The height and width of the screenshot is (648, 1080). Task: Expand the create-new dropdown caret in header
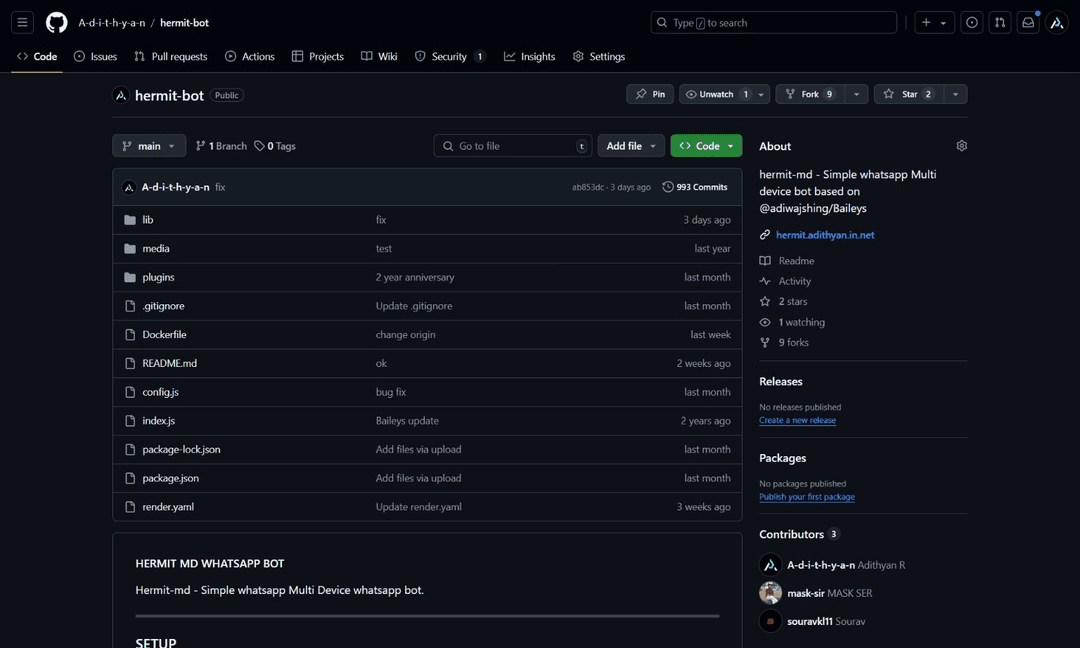pyautogui.click(x=944, y=23)
